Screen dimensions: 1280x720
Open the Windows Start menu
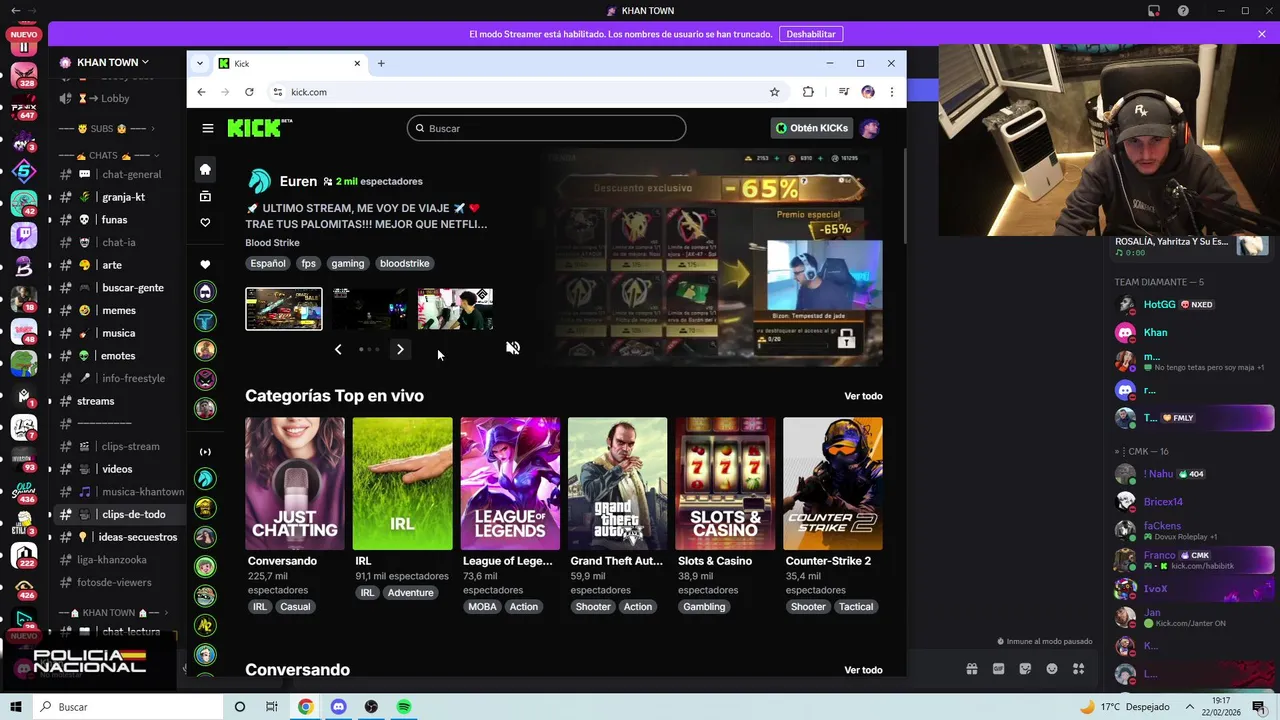16,707
